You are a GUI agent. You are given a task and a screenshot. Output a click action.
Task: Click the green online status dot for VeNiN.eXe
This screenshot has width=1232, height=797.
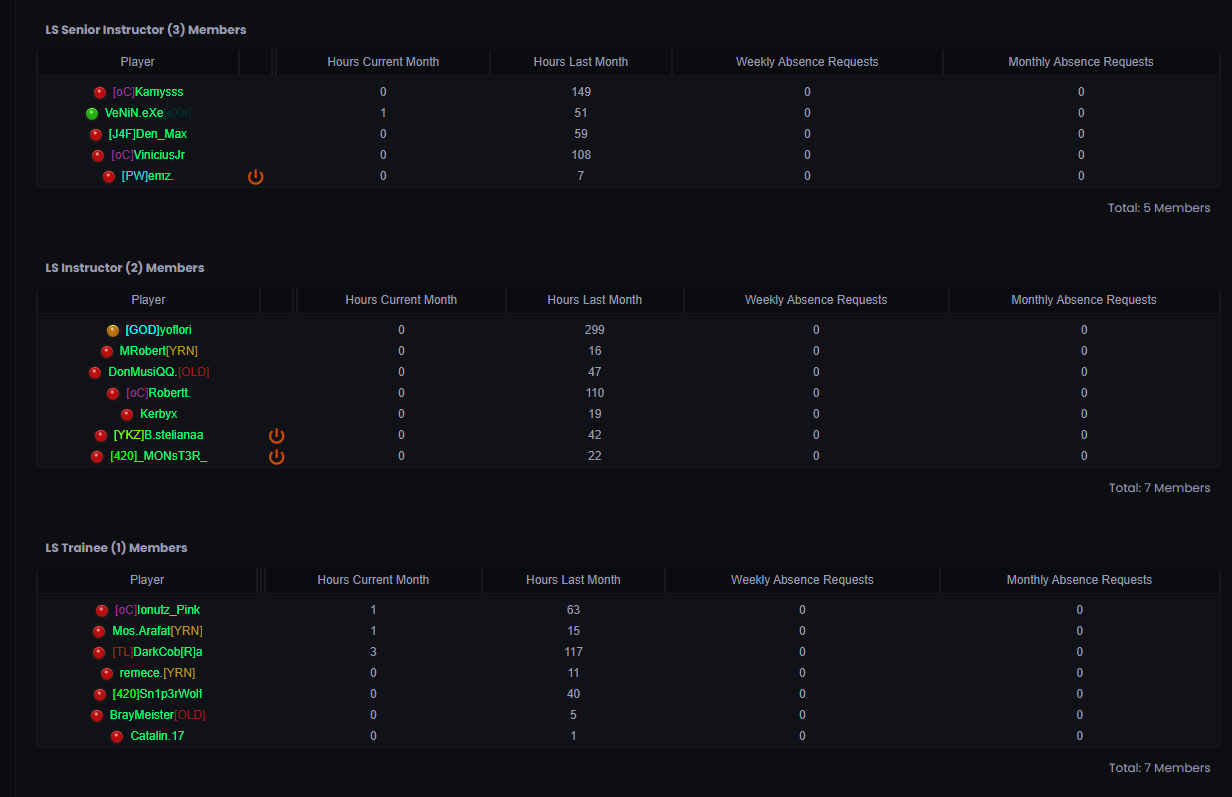(92, 114)
